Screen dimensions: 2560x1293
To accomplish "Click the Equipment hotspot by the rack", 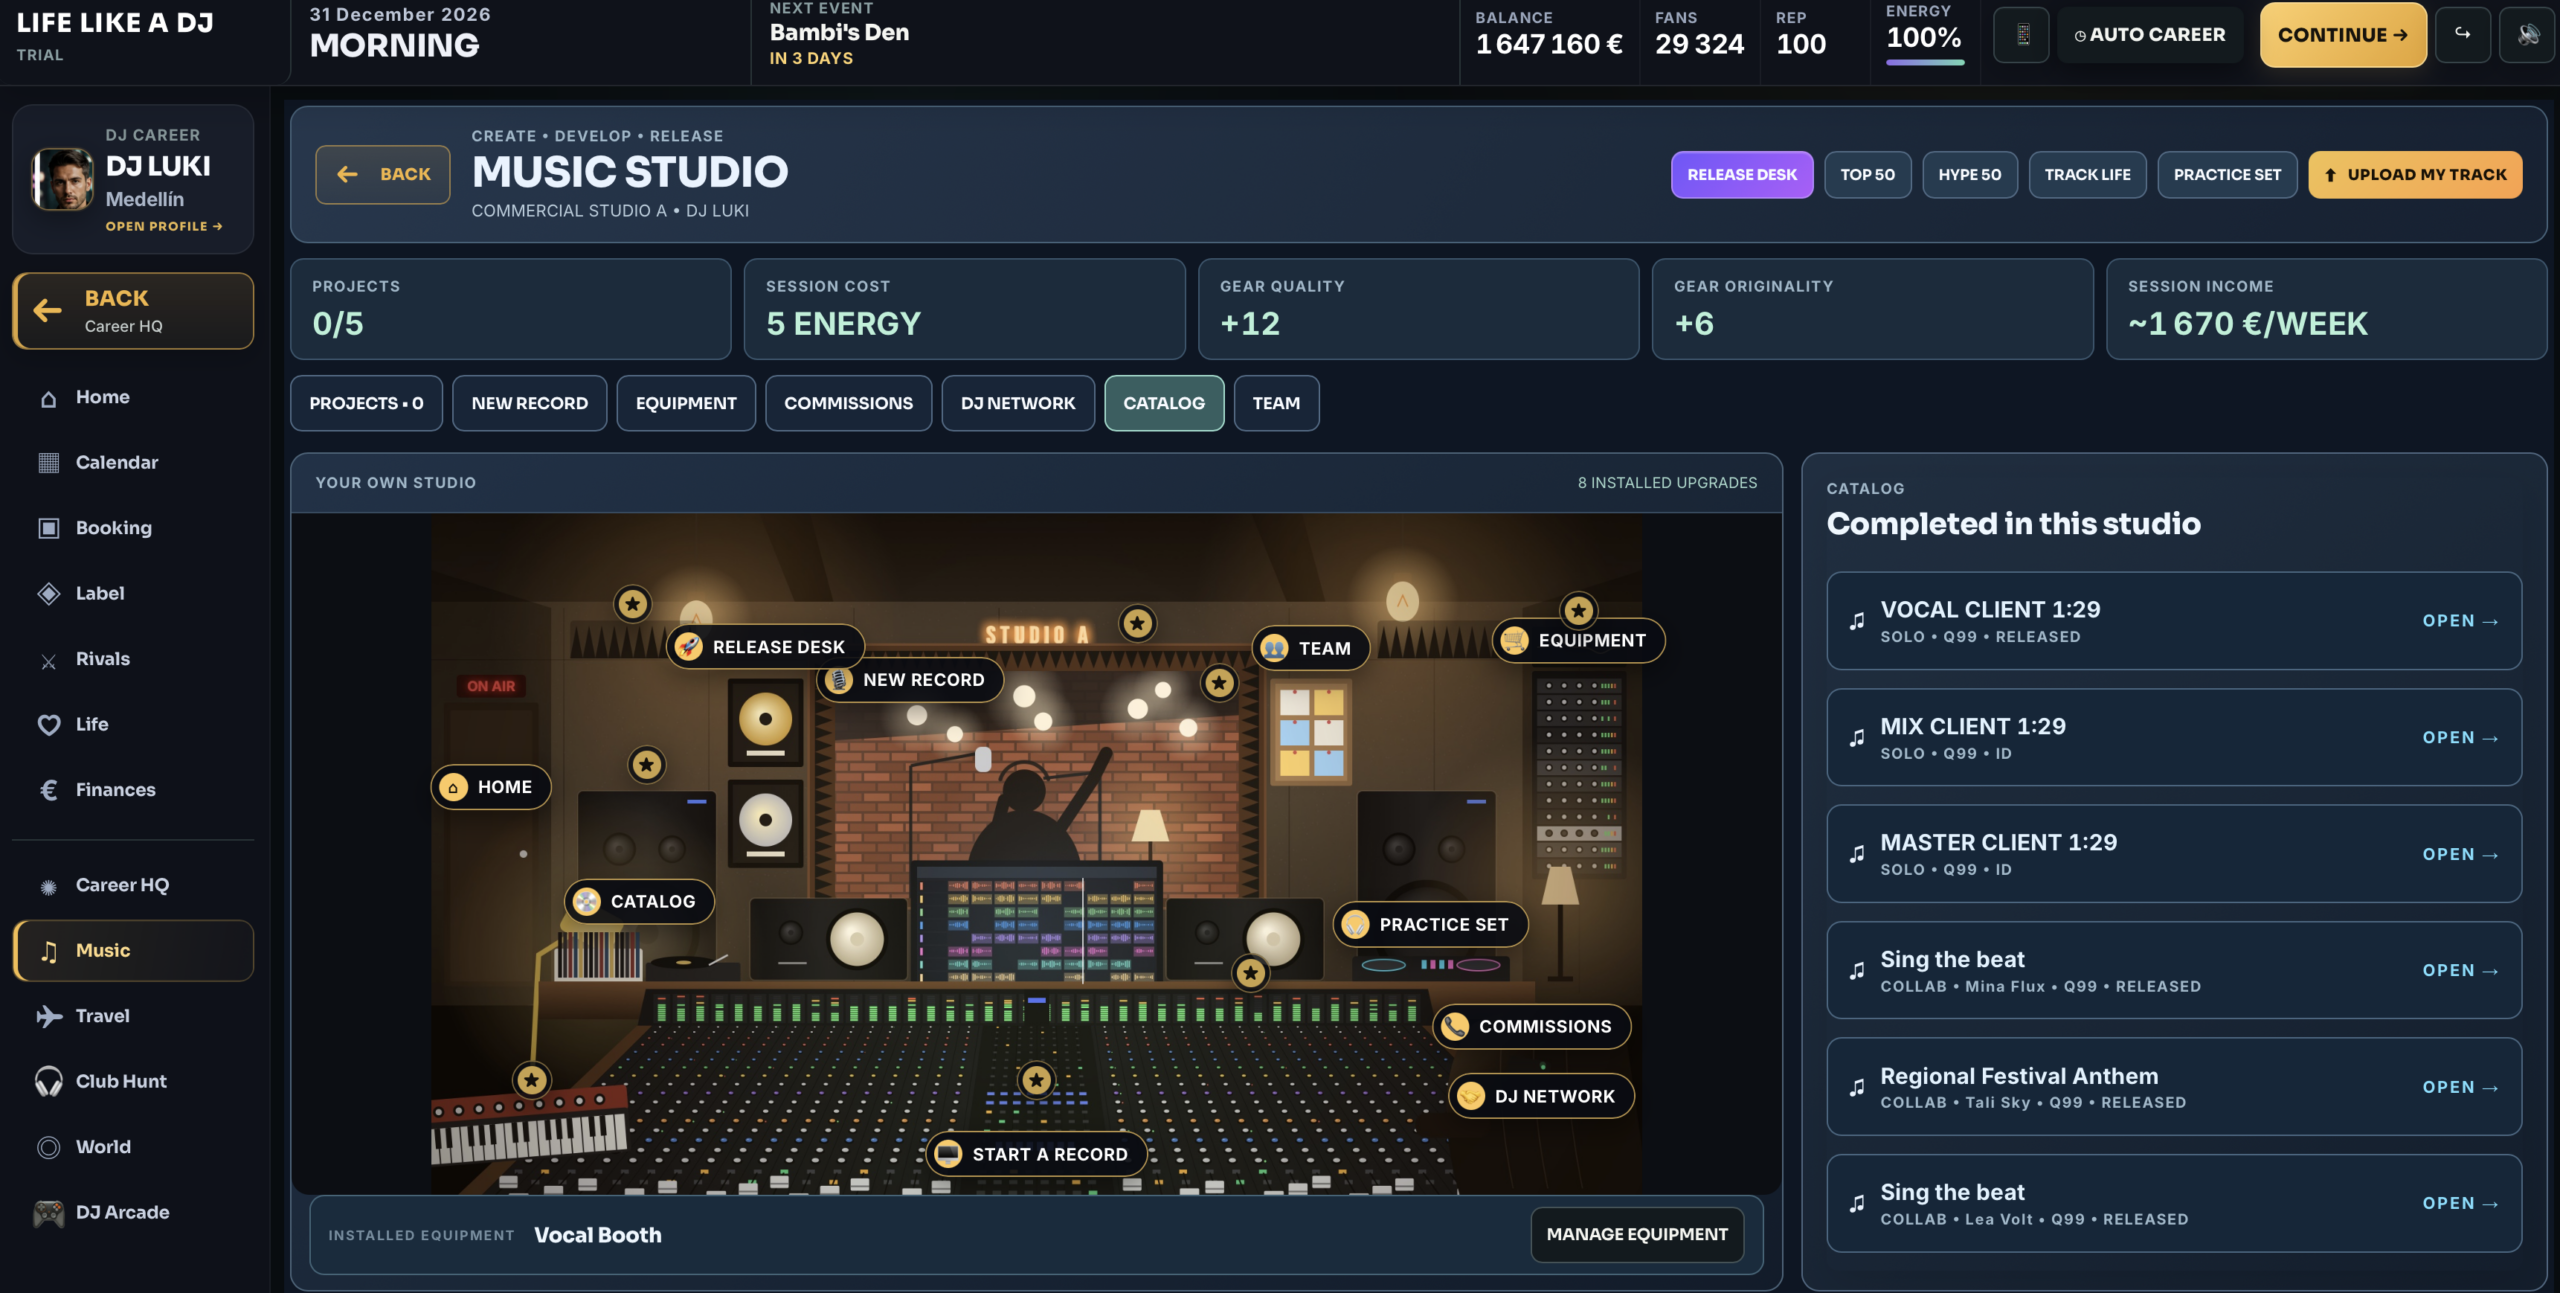I will pyautogui.click(x=1578, y=640).
